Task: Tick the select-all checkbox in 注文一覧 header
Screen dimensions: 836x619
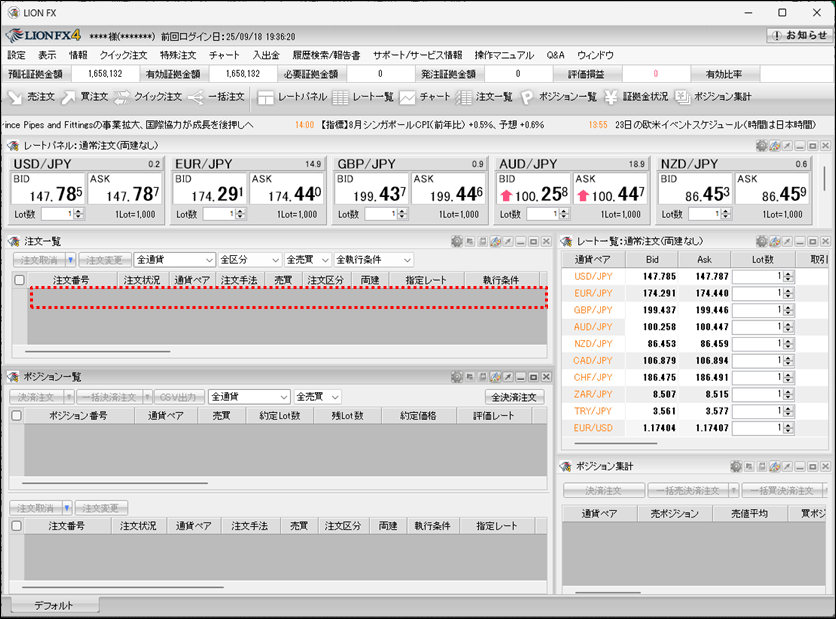Action: click(19, 280)
